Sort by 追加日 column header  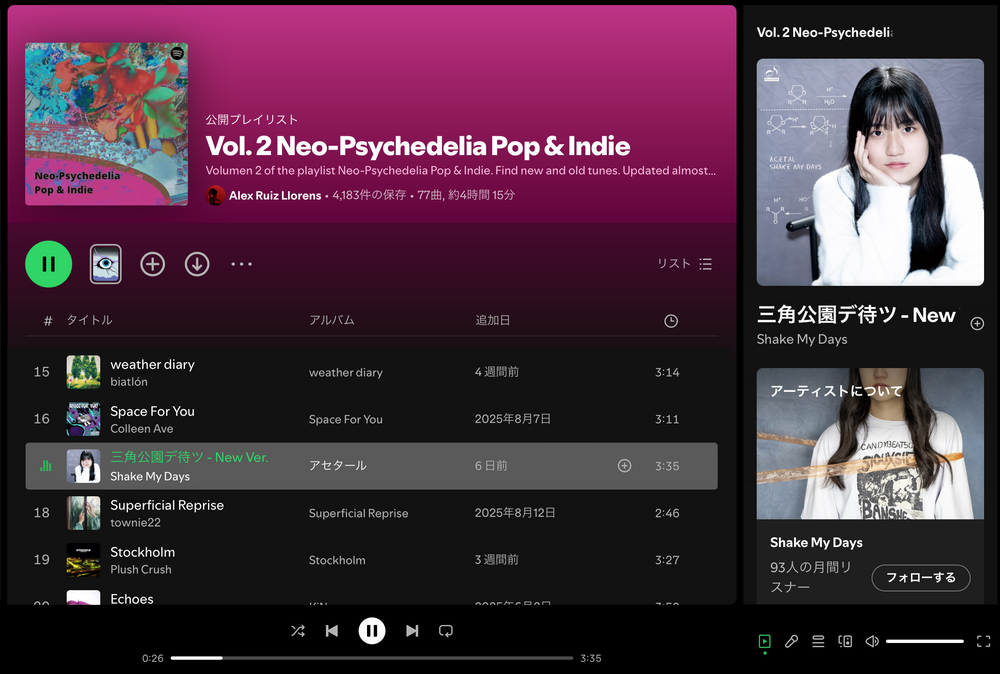point(492,320)
